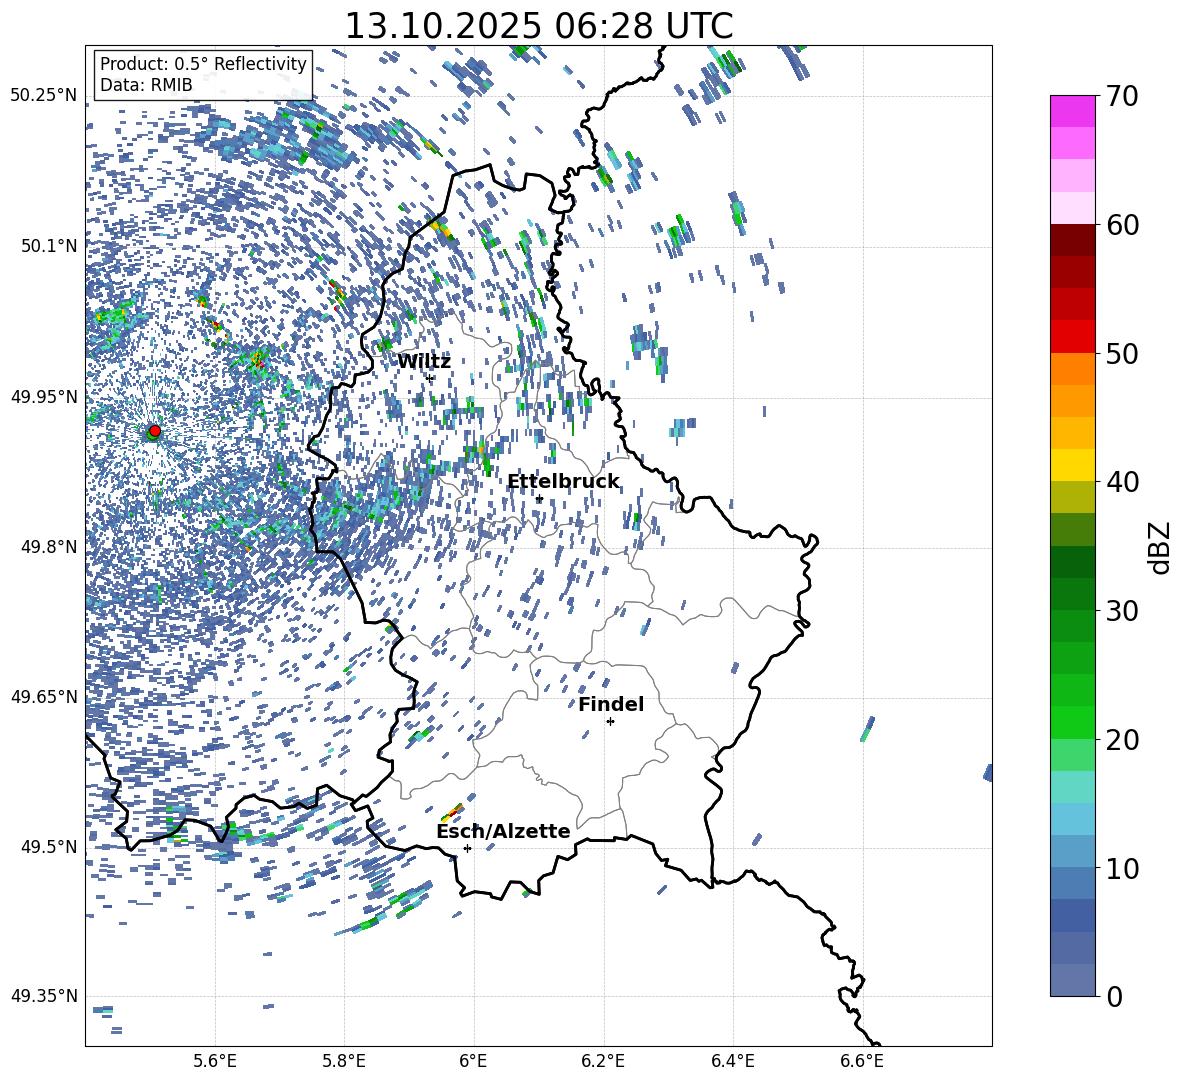Click the 60 tick on colorbar
This screenshot has width=1184, height=1081.
point(1121,225)
